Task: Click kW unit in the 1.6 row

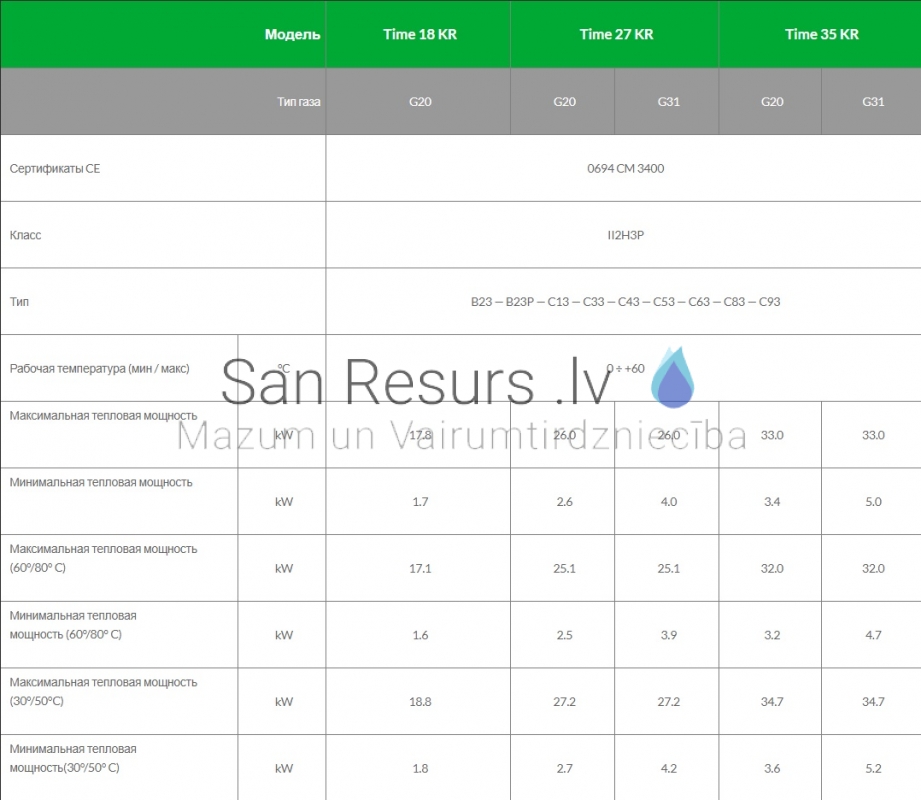Action: point(284,635)
